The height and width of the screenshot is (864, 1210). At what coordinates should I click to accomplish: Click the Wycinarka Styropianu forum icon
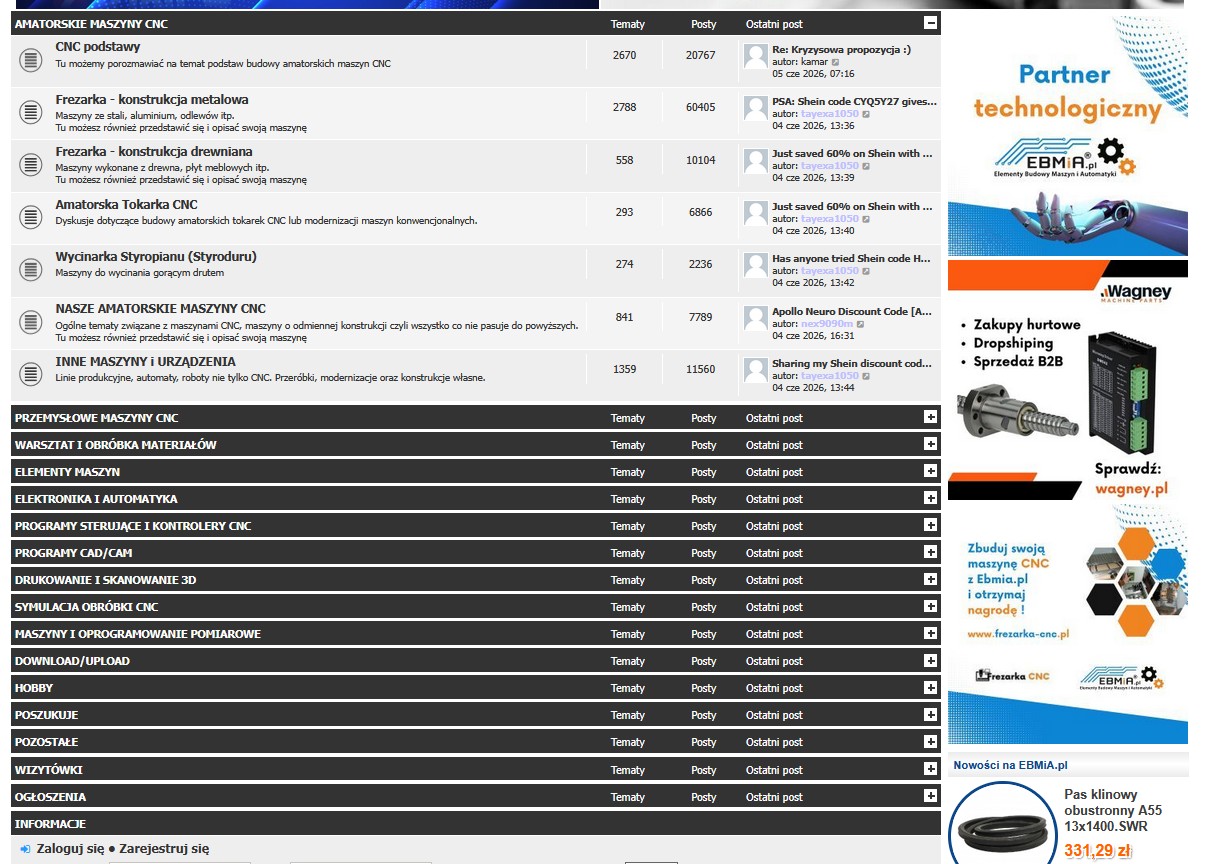(x=31, y=269)
